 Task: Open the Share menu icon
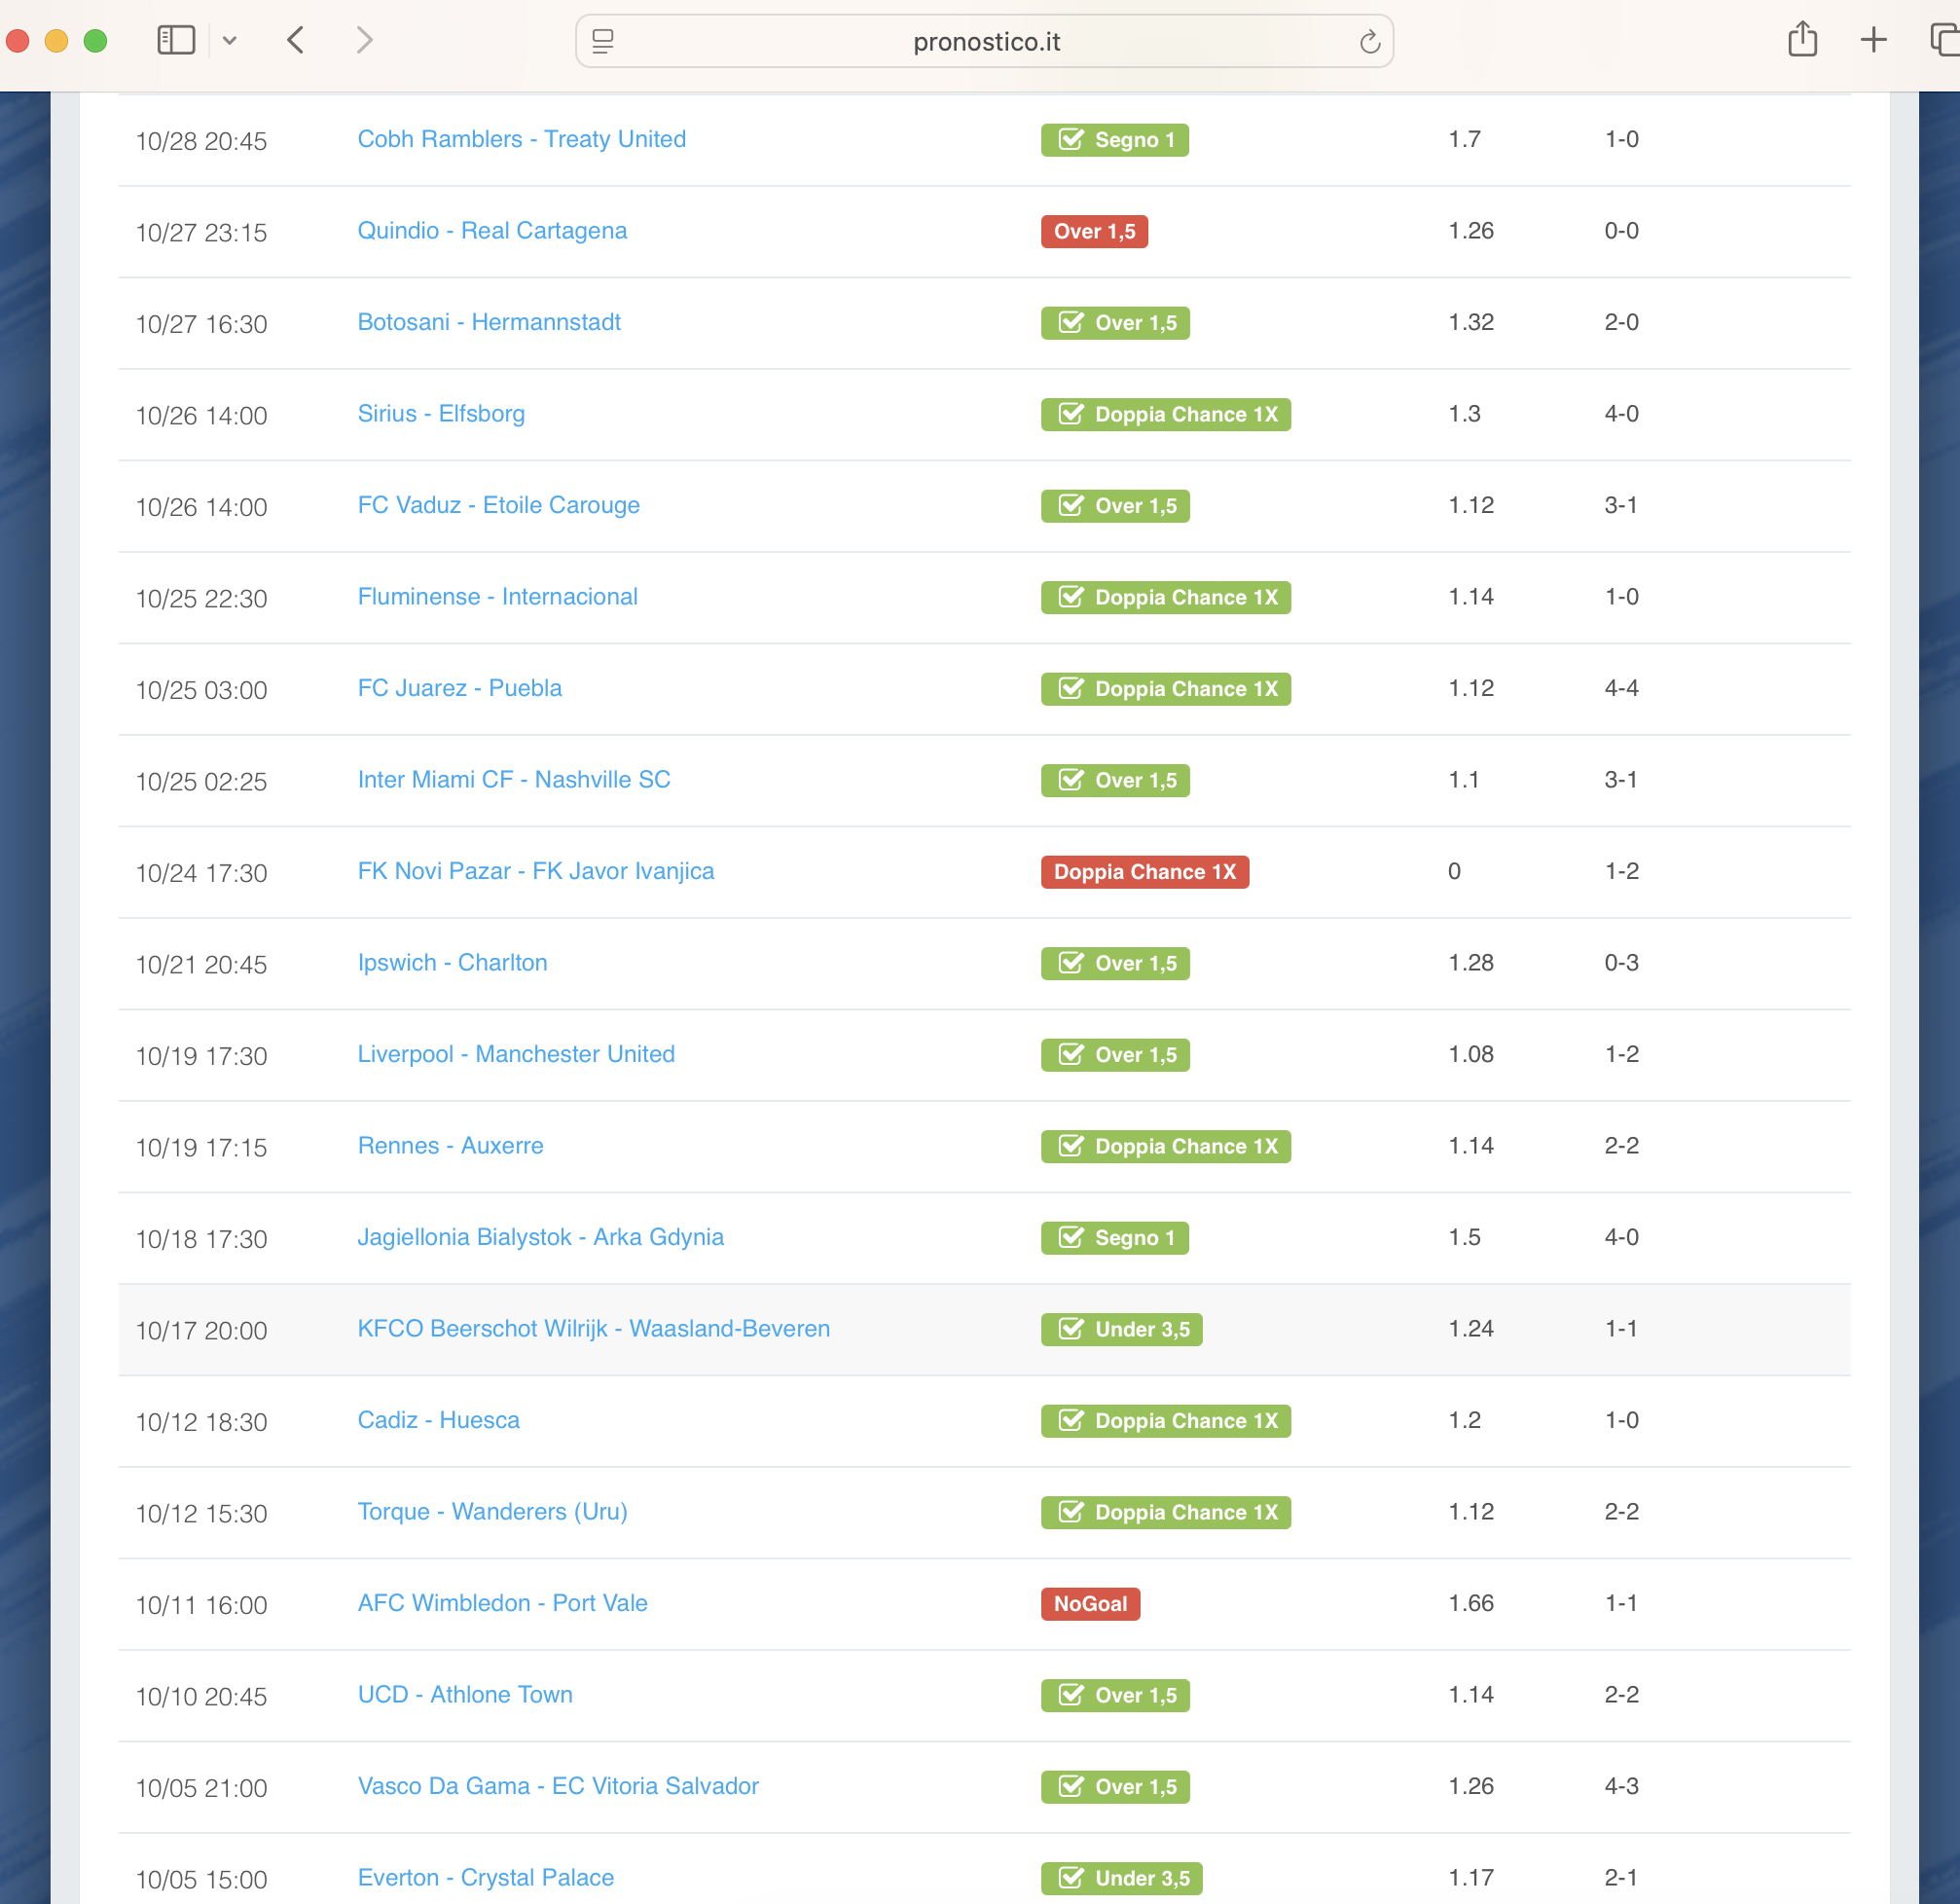point(1802,40)
